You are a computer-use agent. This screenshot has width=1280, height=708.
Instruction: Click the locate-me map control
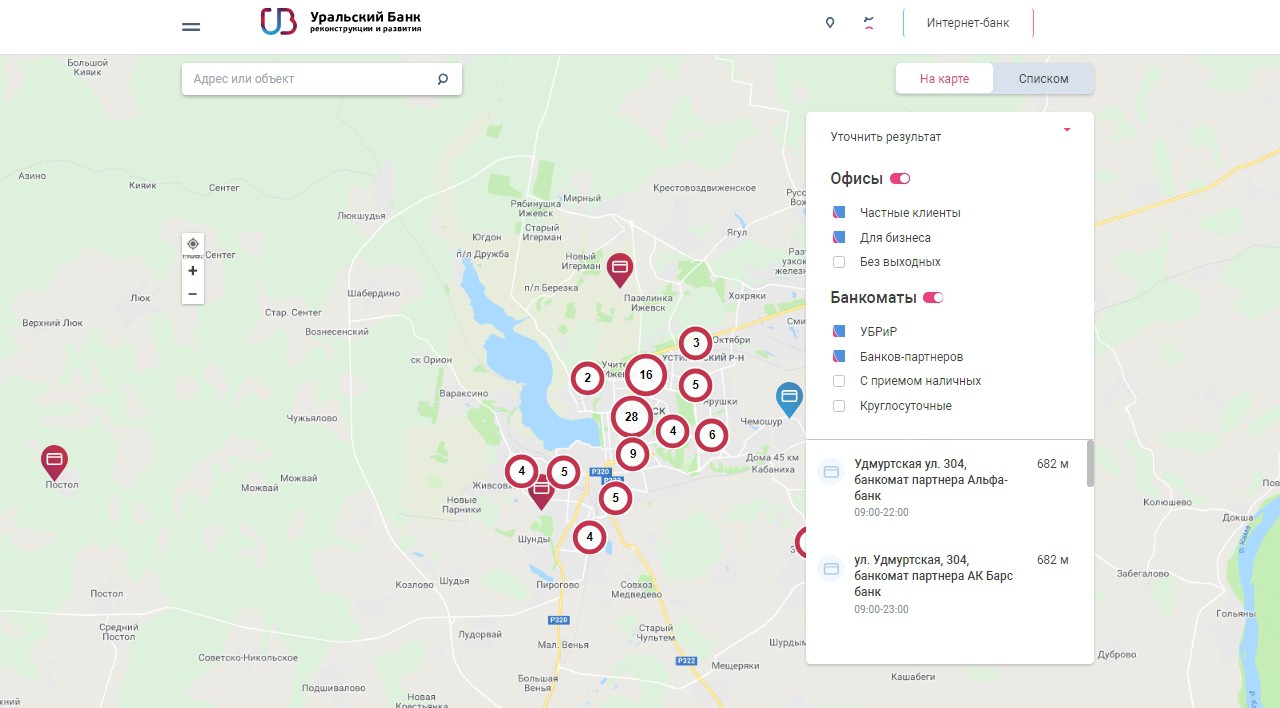click(x=193, y=244)
